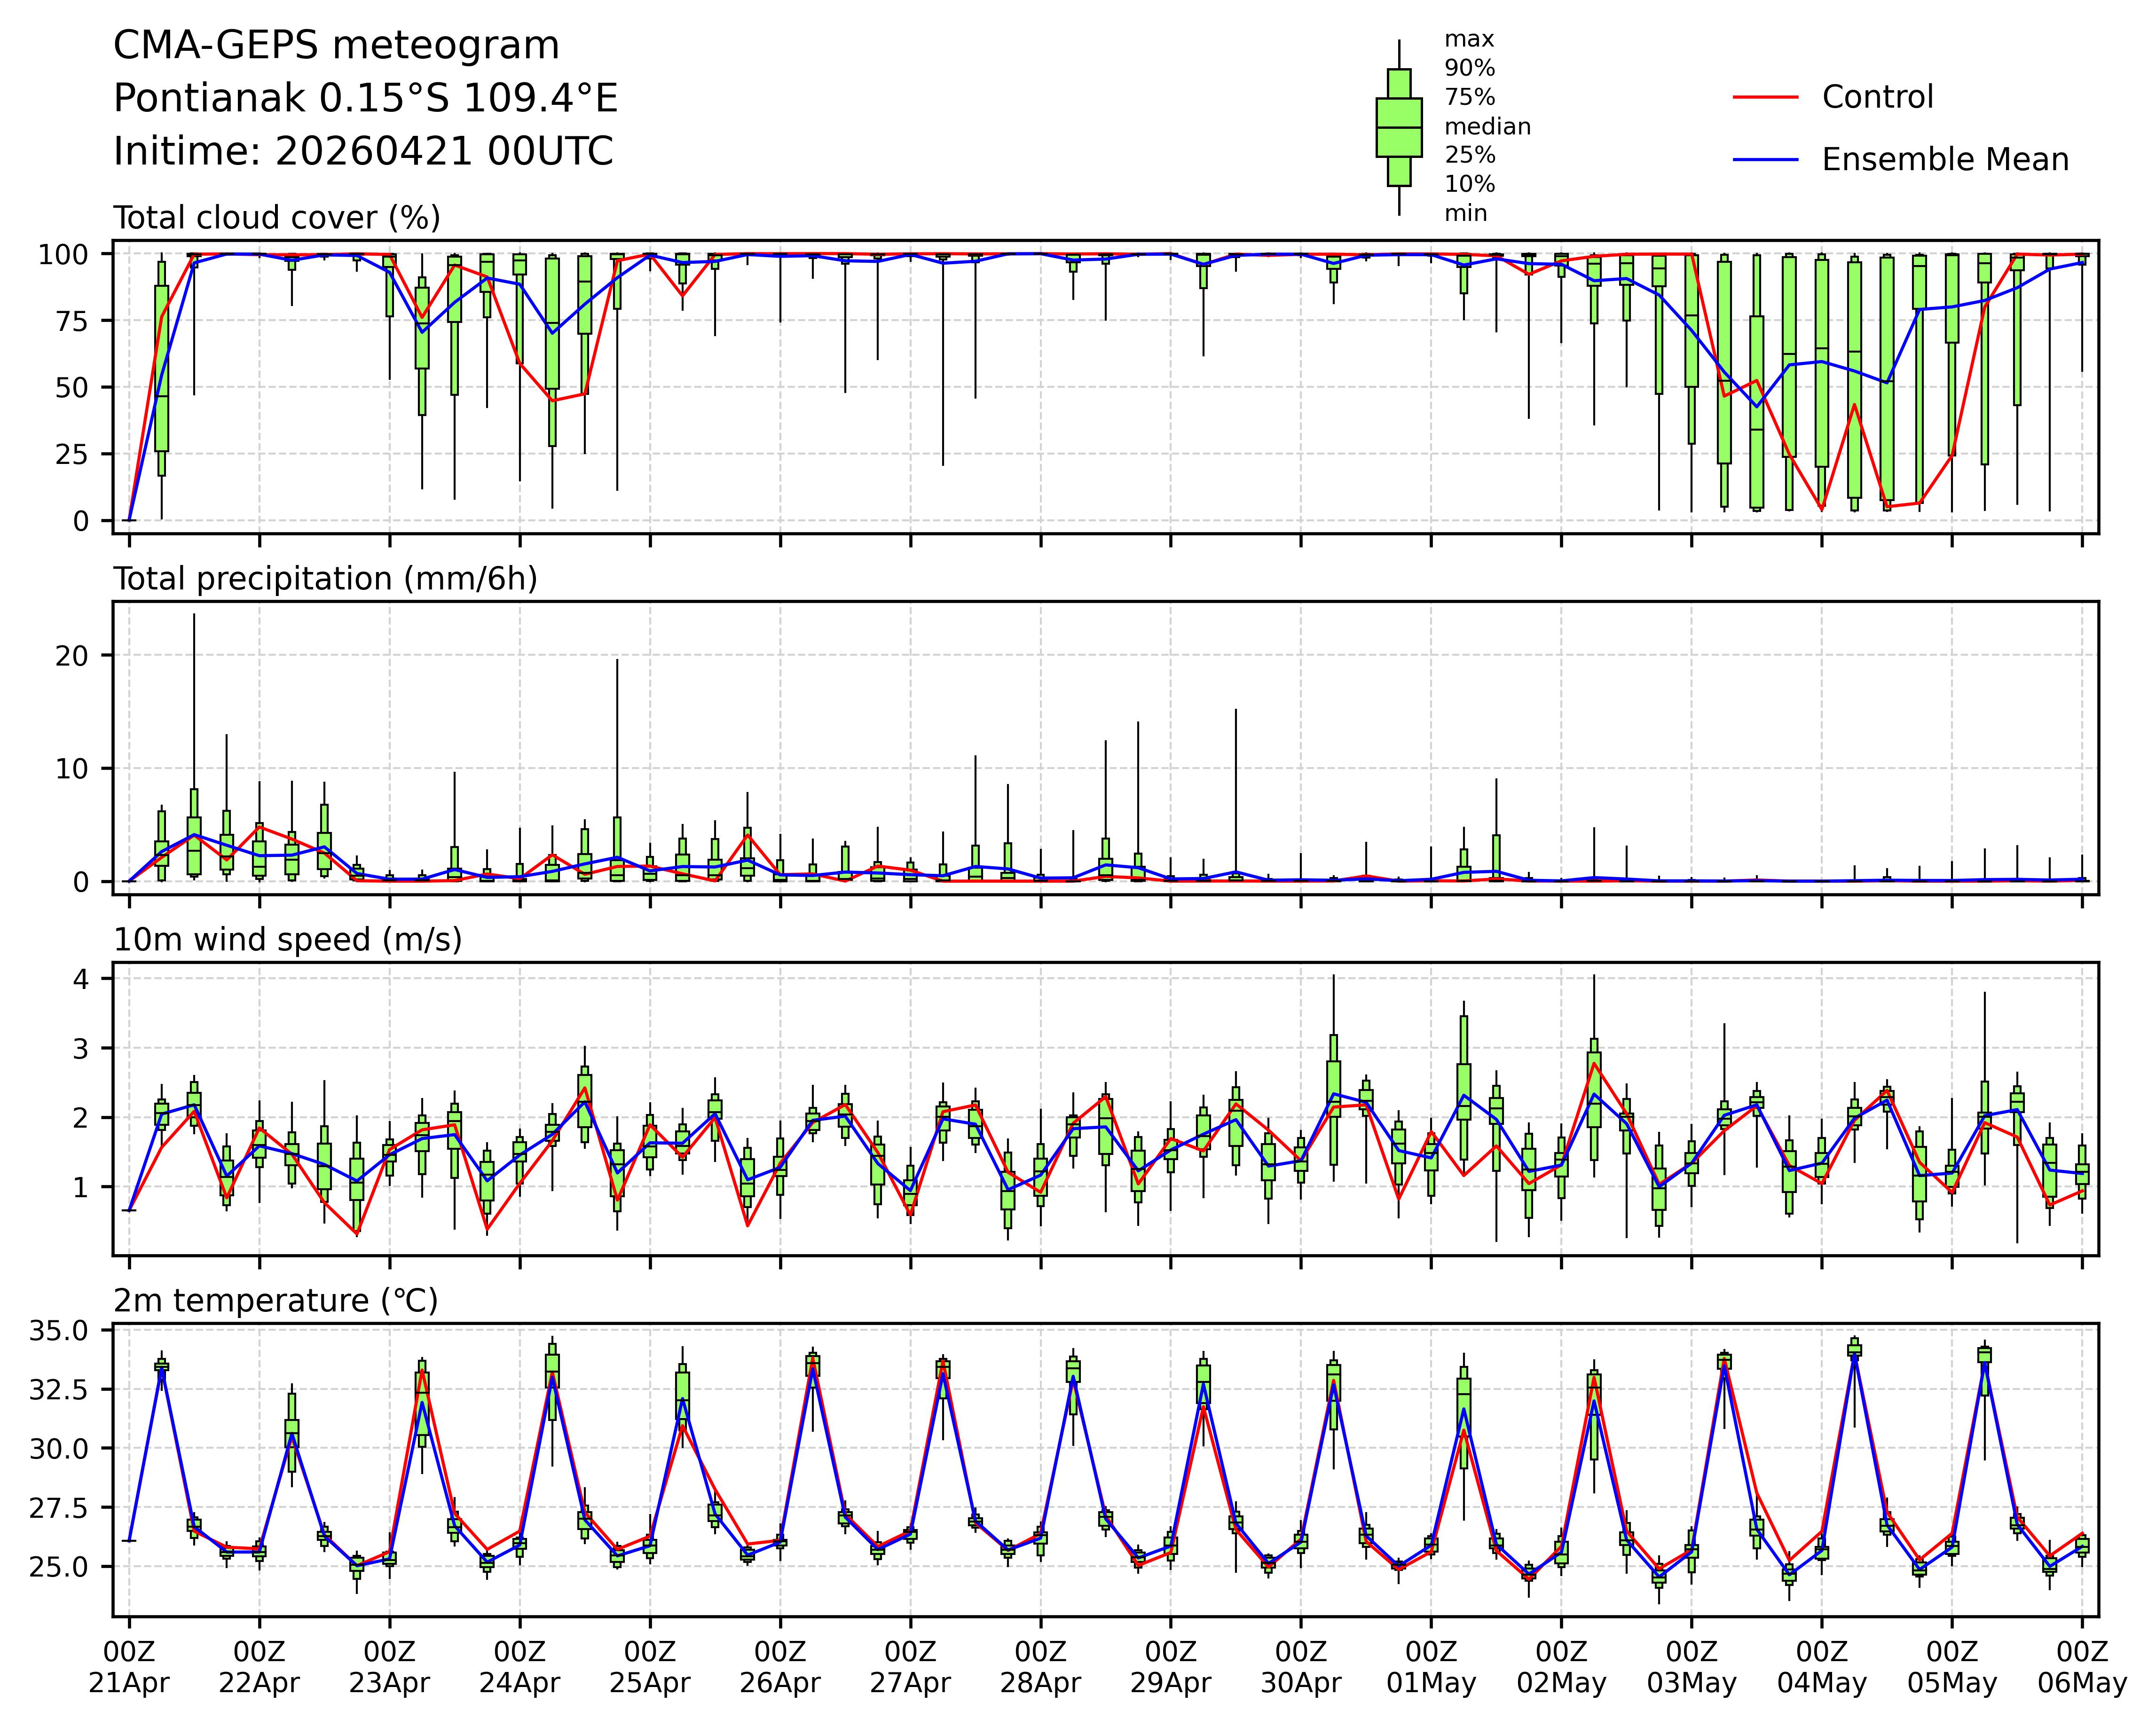
Task: Click the '10m wind speed (m/s)' panel title
Action: [x=288, y=940]
